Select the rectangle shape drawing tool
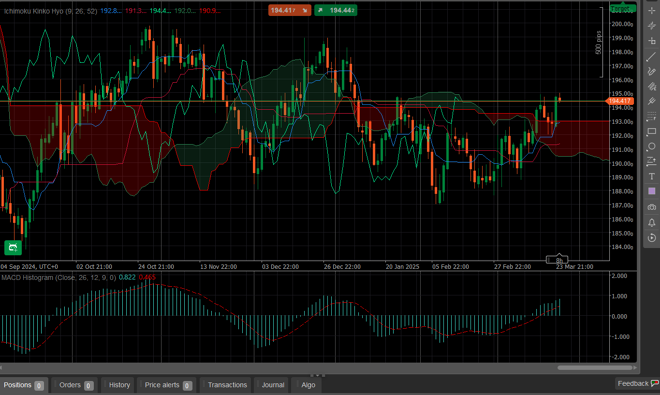Image resolution: width=660 pixels, height=395 pixels. click(652, 132)
